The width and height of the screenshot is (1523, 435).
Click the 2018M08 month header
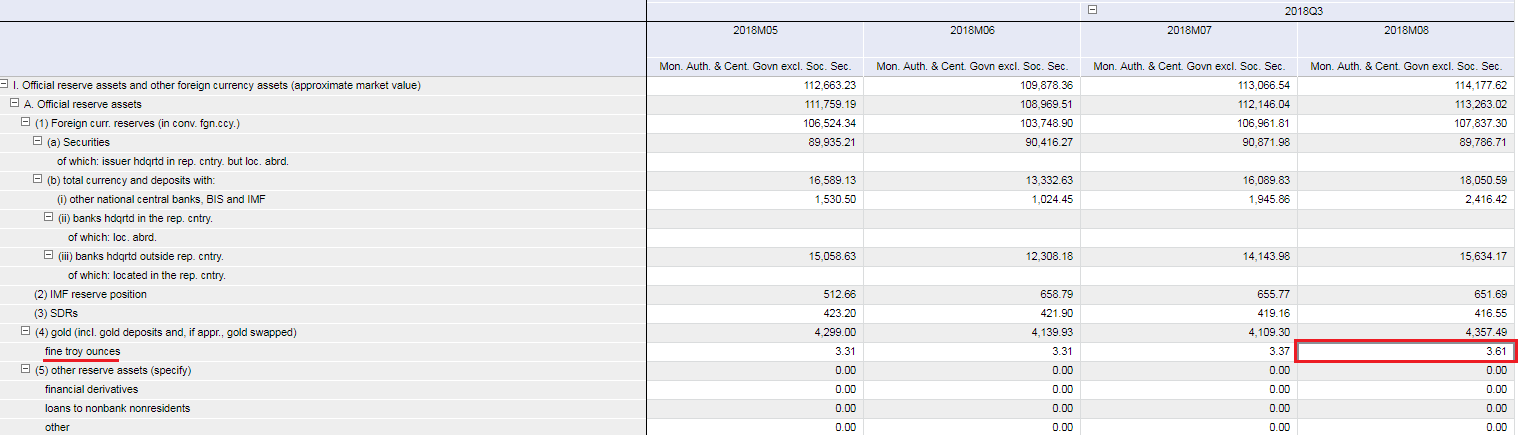tap(1406, 31)
